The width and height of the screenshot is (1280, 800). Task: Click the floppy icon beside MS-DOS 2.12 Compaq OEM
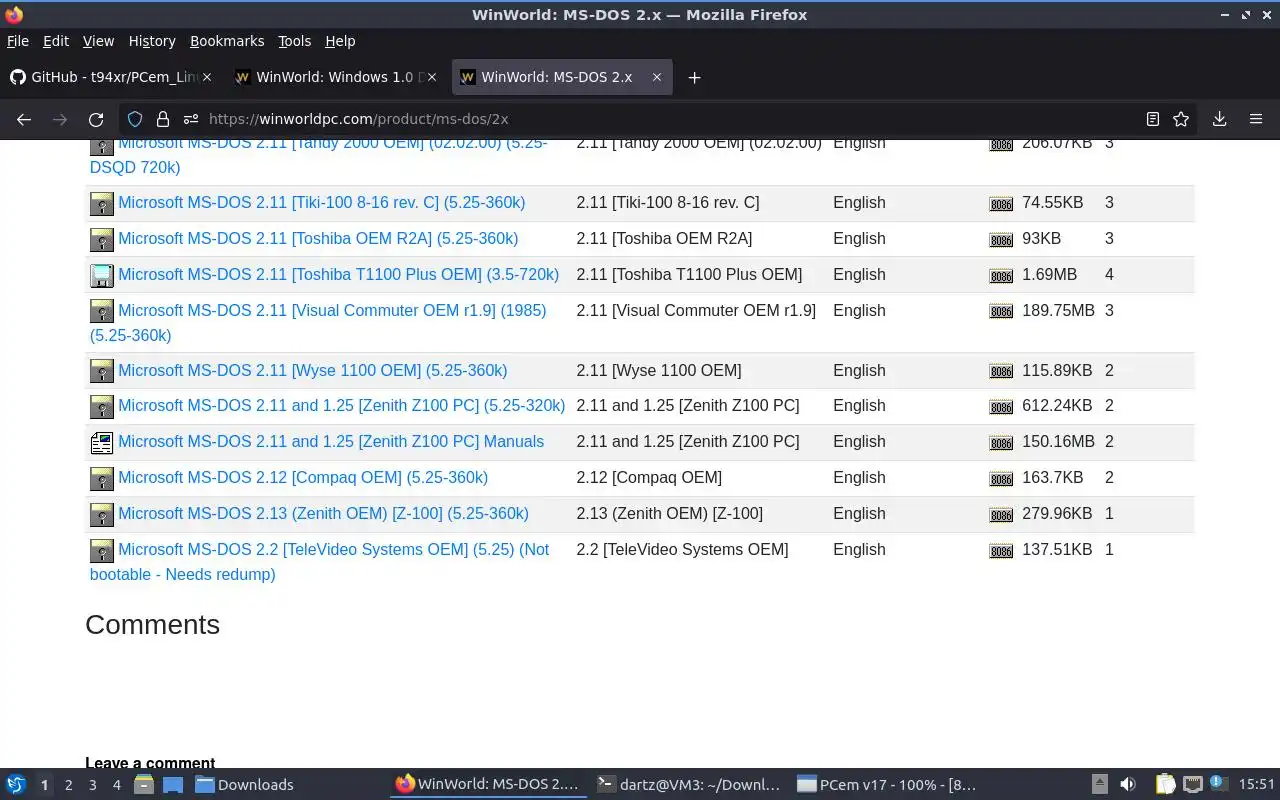102,479
